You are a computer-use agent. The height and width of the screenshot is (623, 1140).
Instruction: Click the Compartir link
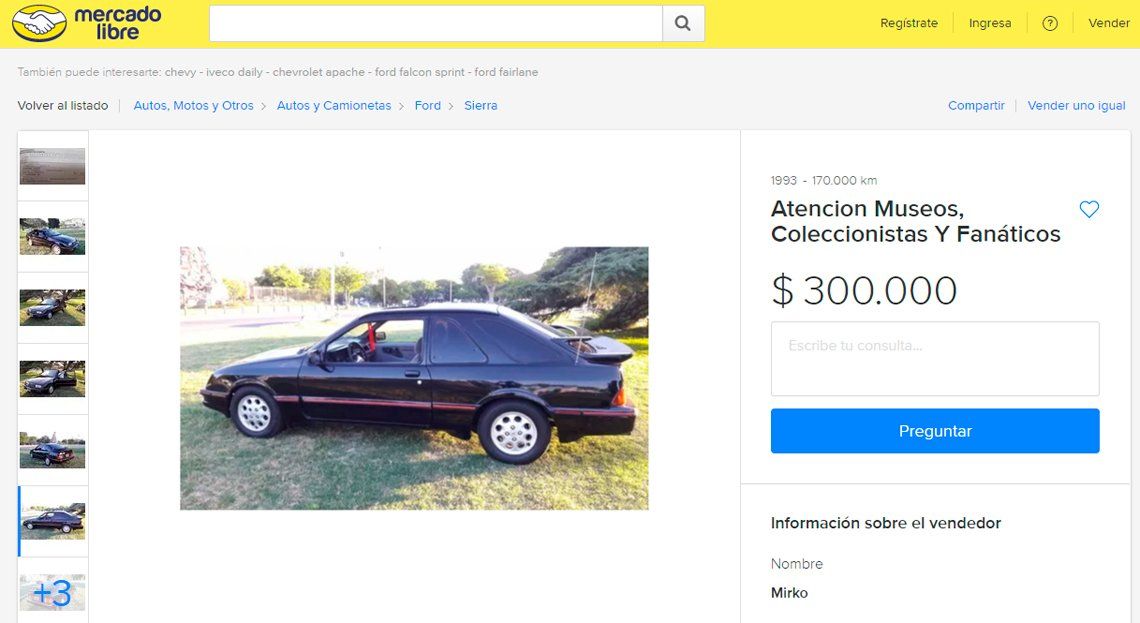click(976, 105)
